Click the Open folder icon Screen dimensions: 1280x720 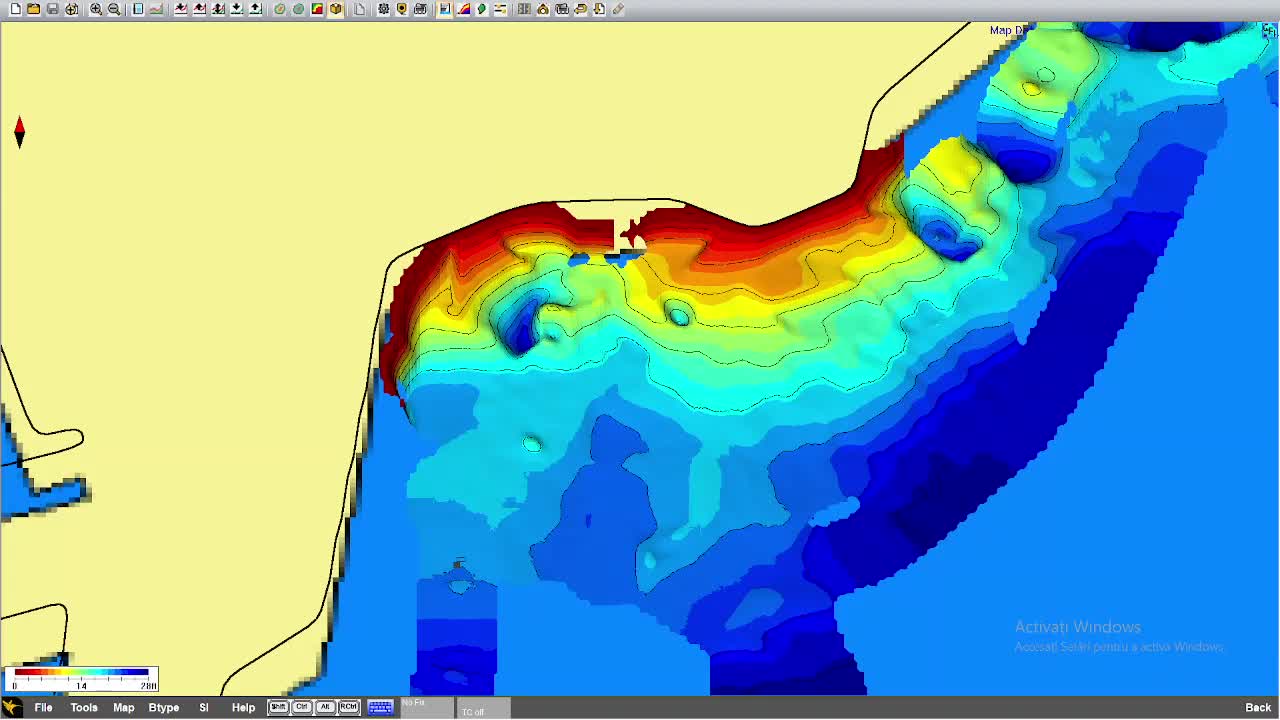pyautogui.click(x=33, y=9)
